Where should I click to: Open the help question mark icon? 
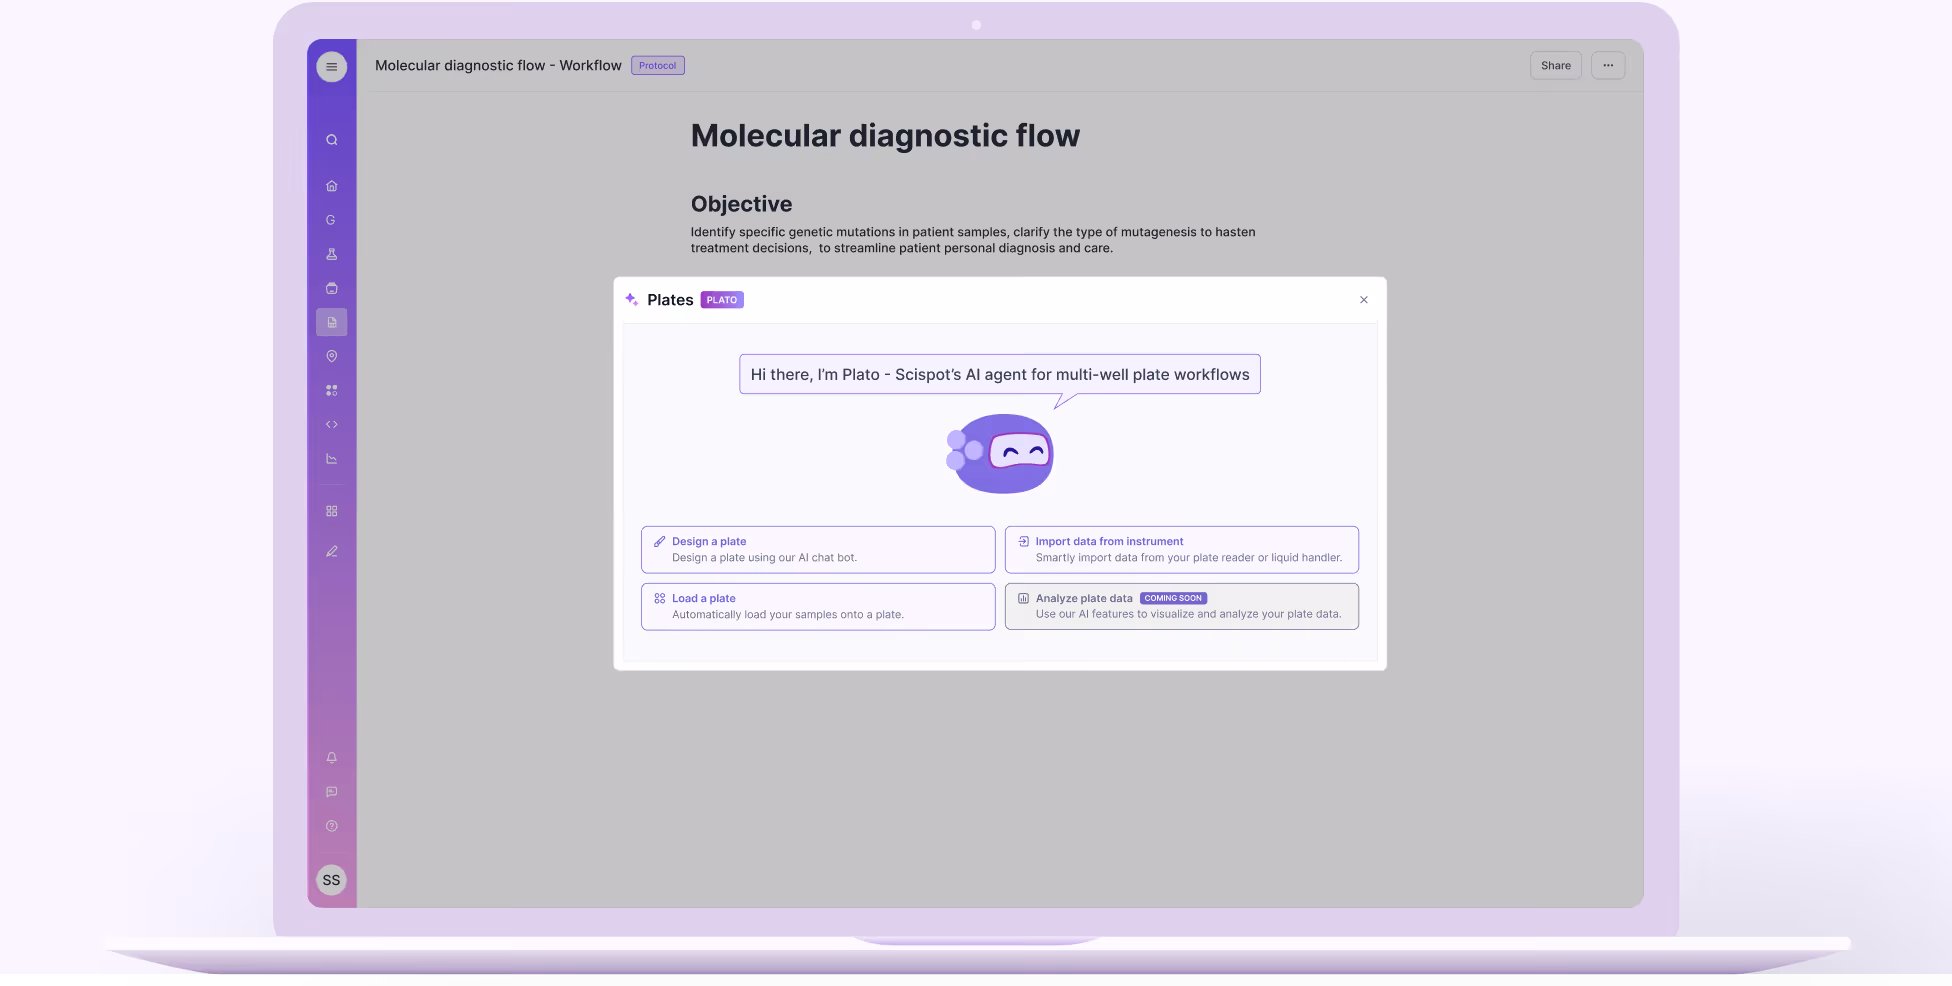coord(331,826)
